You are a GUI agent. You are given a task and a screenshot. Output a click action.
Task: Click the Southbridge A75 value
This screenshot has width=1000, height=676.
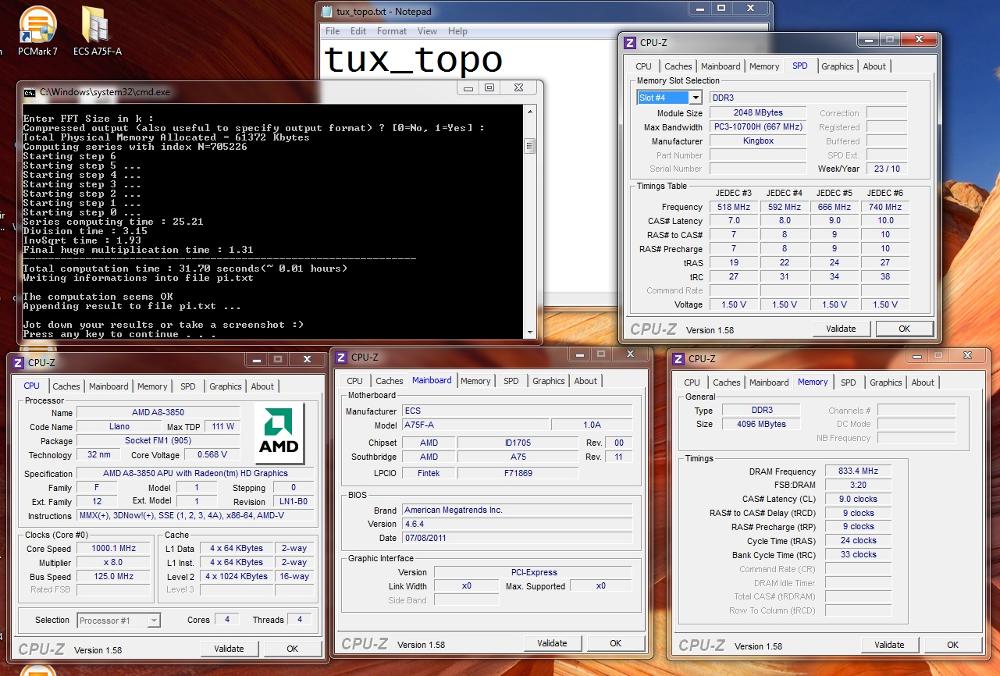coord(518,457)
